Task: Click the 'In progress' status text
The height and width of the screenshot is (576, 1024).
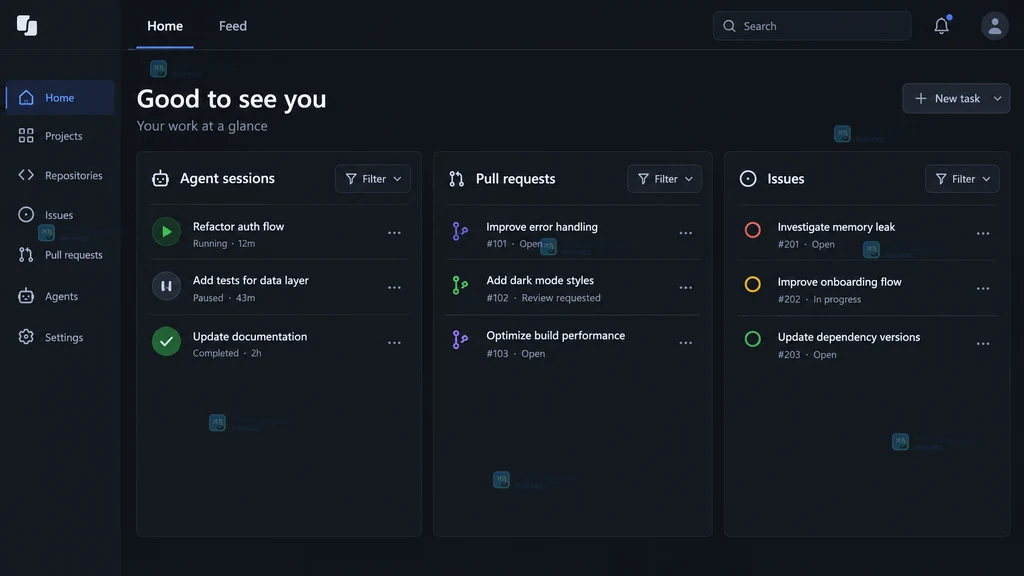Action: [837, 299]
